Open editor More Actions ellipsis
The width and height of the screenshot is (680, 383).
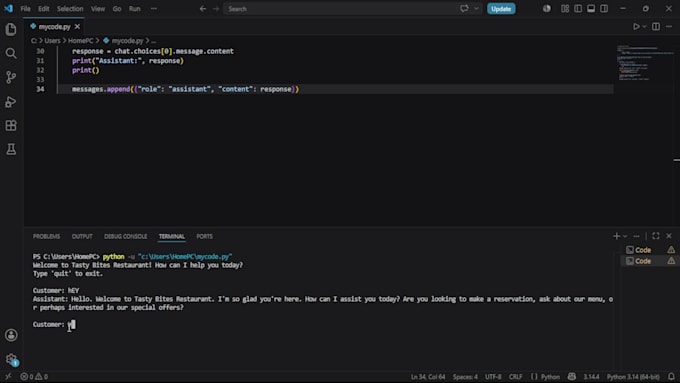pos(669,26)
